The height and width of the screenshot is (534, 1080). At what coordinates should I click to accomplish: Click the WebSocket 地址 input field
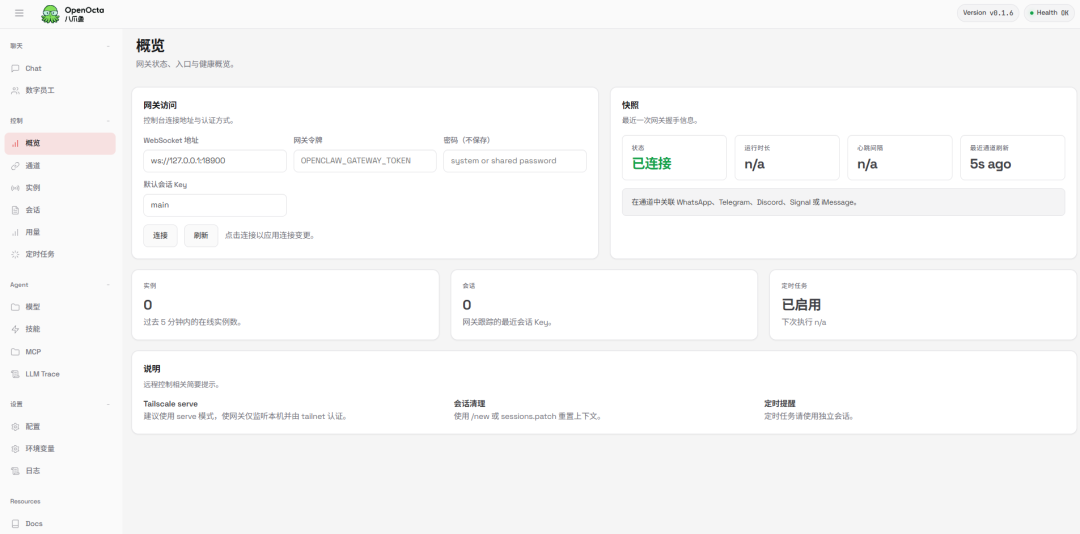[x=214, y=160]
